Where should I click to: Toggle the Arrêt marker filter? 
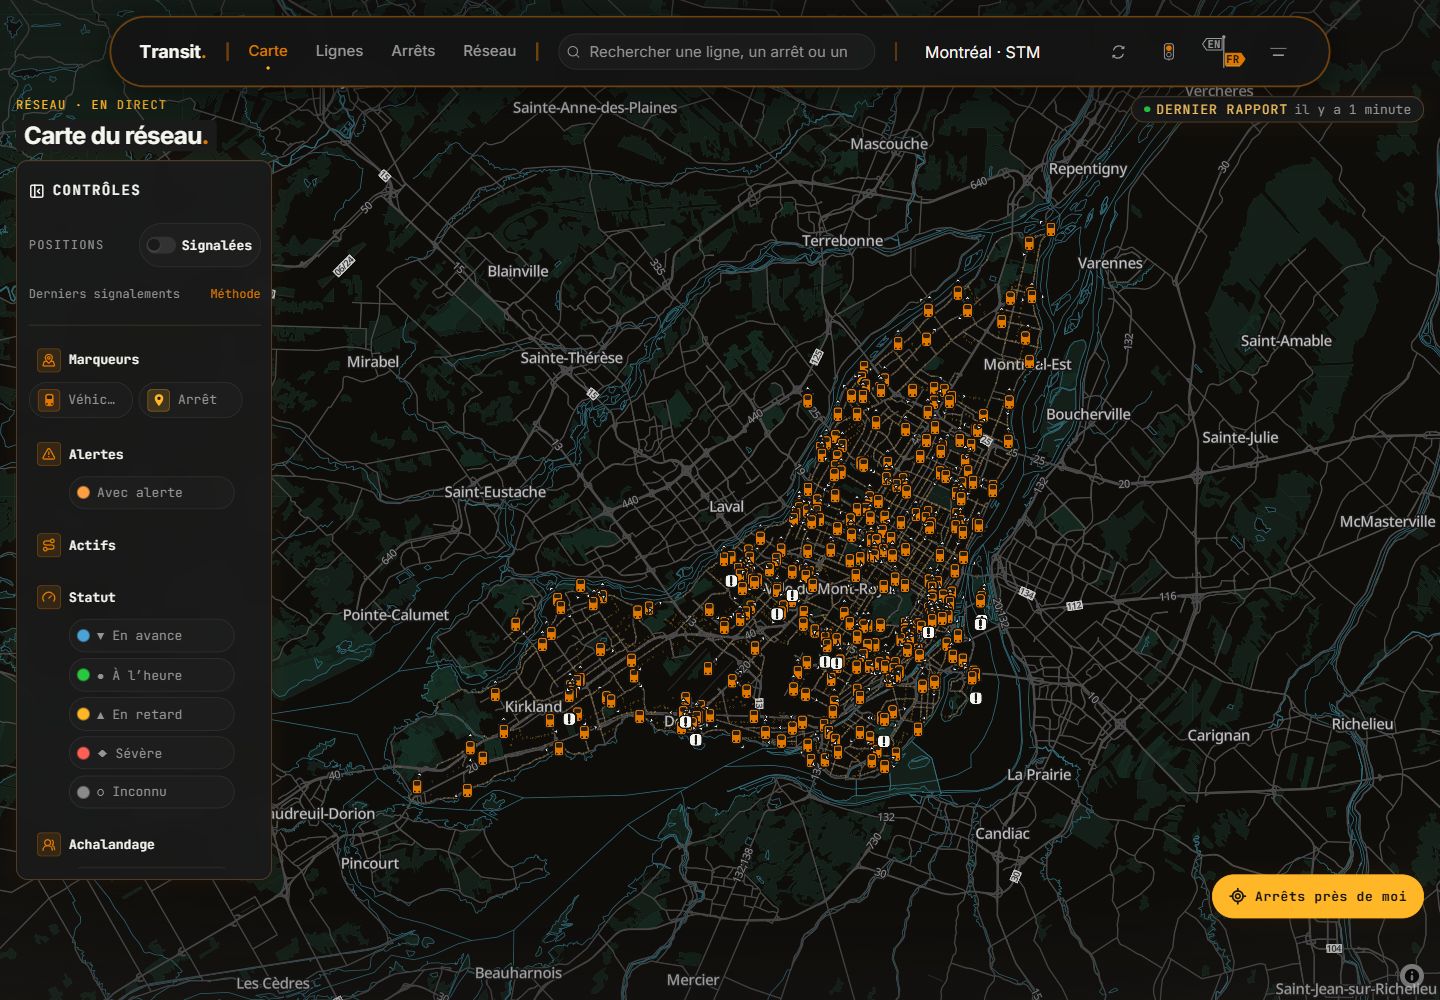pos(191,400)
